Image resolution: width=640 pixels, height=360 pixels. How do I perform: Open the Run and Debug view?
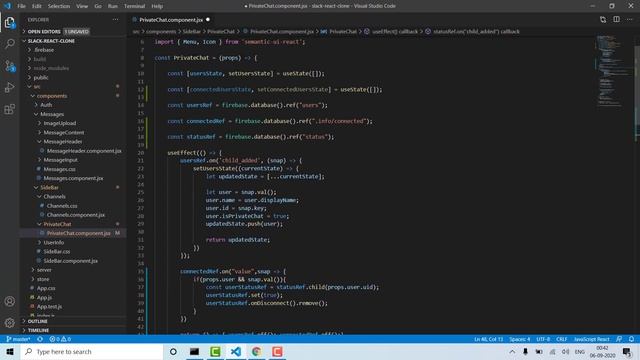coord(10,87)
